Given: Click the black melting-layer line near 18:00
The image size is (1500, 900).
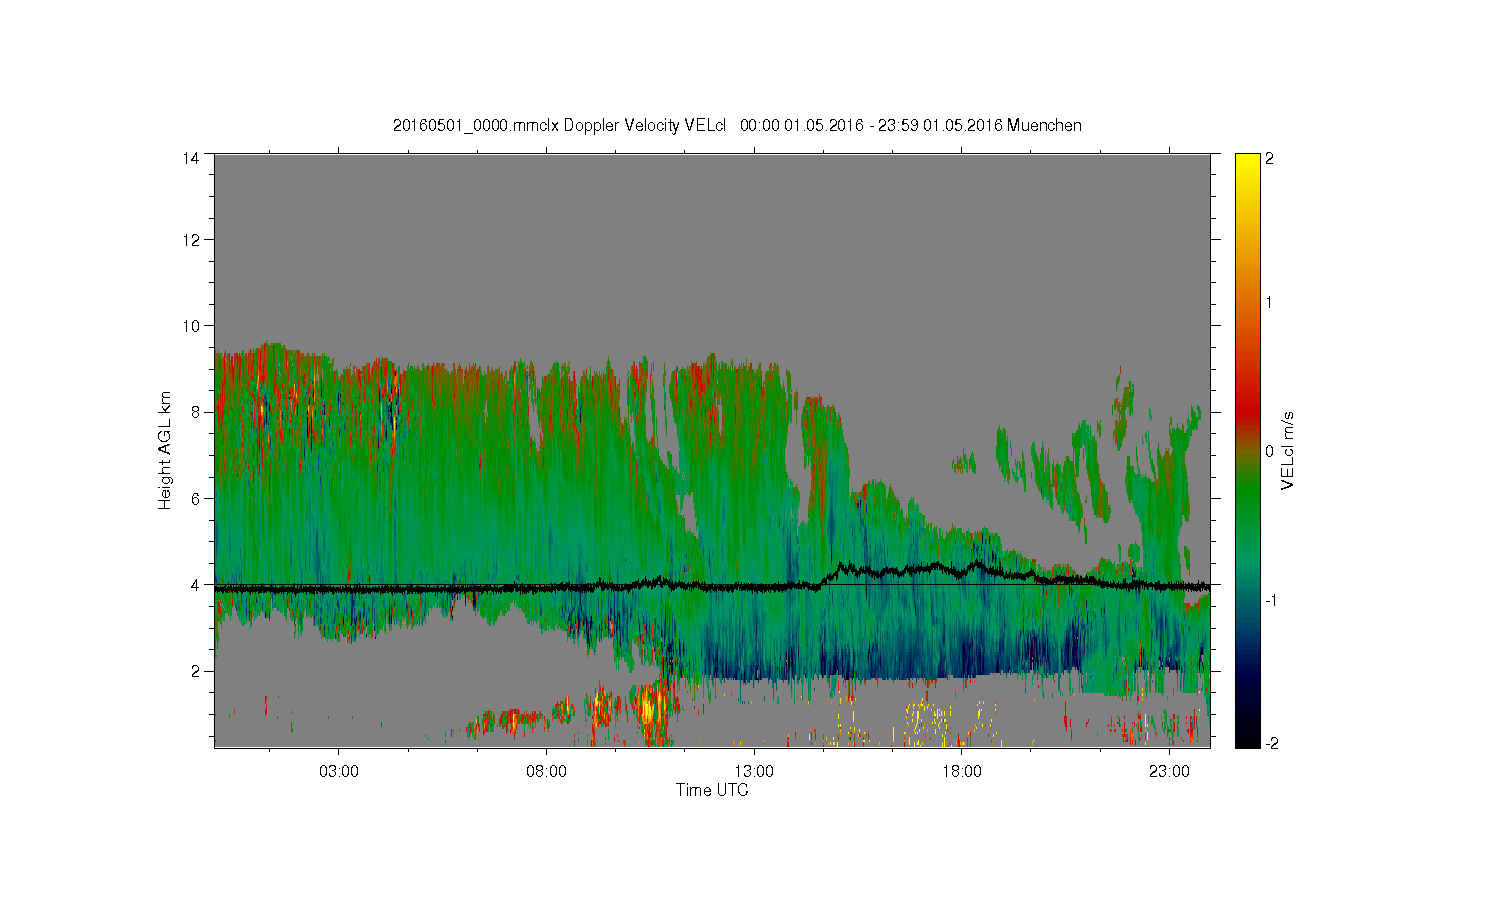Looking at the screenshot, I should pyautogui.click(x=962, y=571).
